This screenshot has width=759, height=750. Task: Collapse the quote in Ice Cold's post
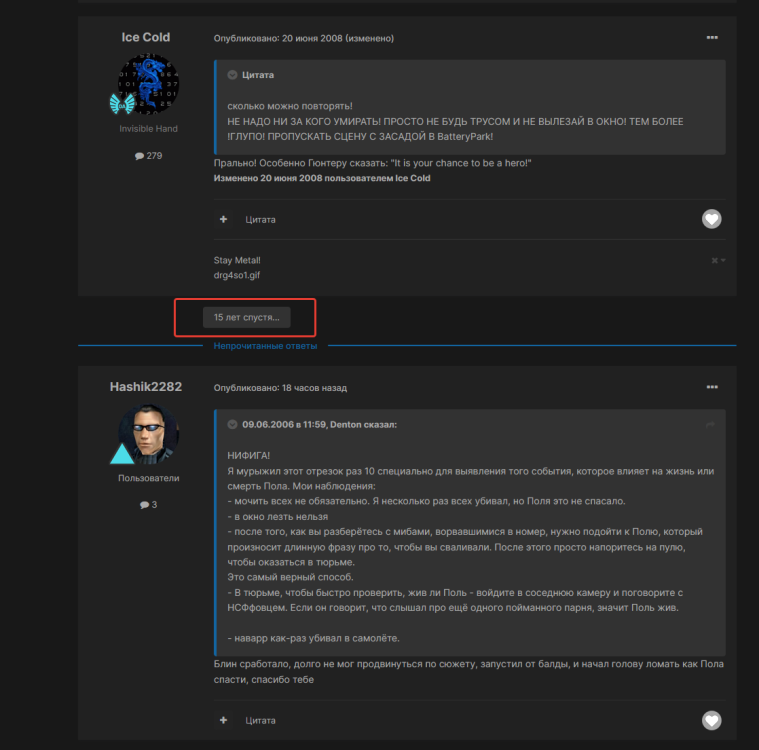click(232, 75)
